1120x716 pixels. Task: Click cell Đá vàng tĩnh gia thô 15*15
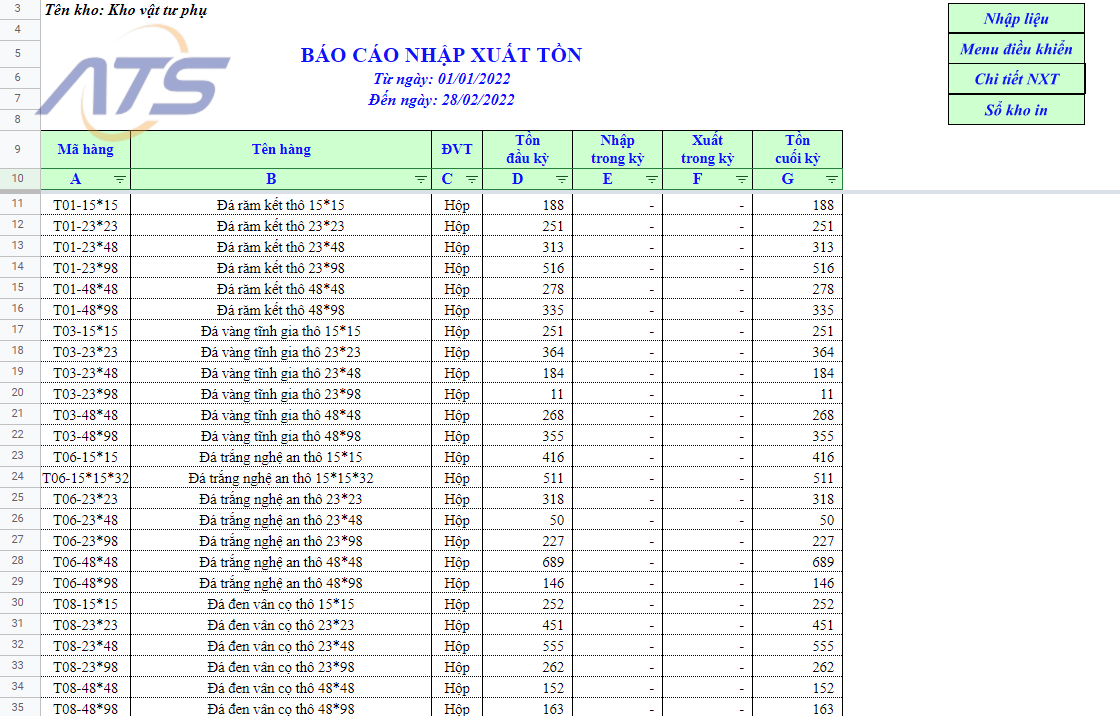[281, 331]
